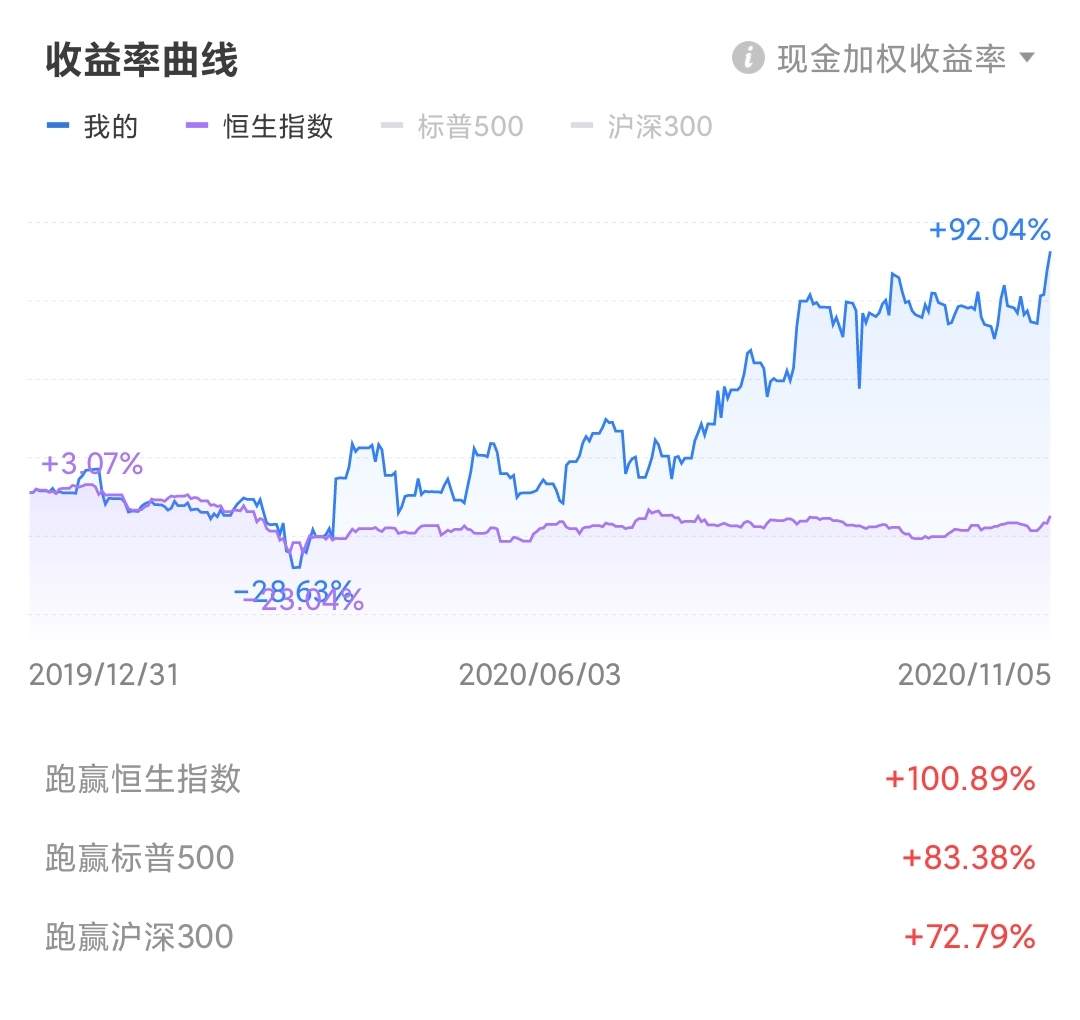Click the info icon beside 现金加权收益率
The height and width of the screenshot is (1020, 1080).
click(748, 58)
